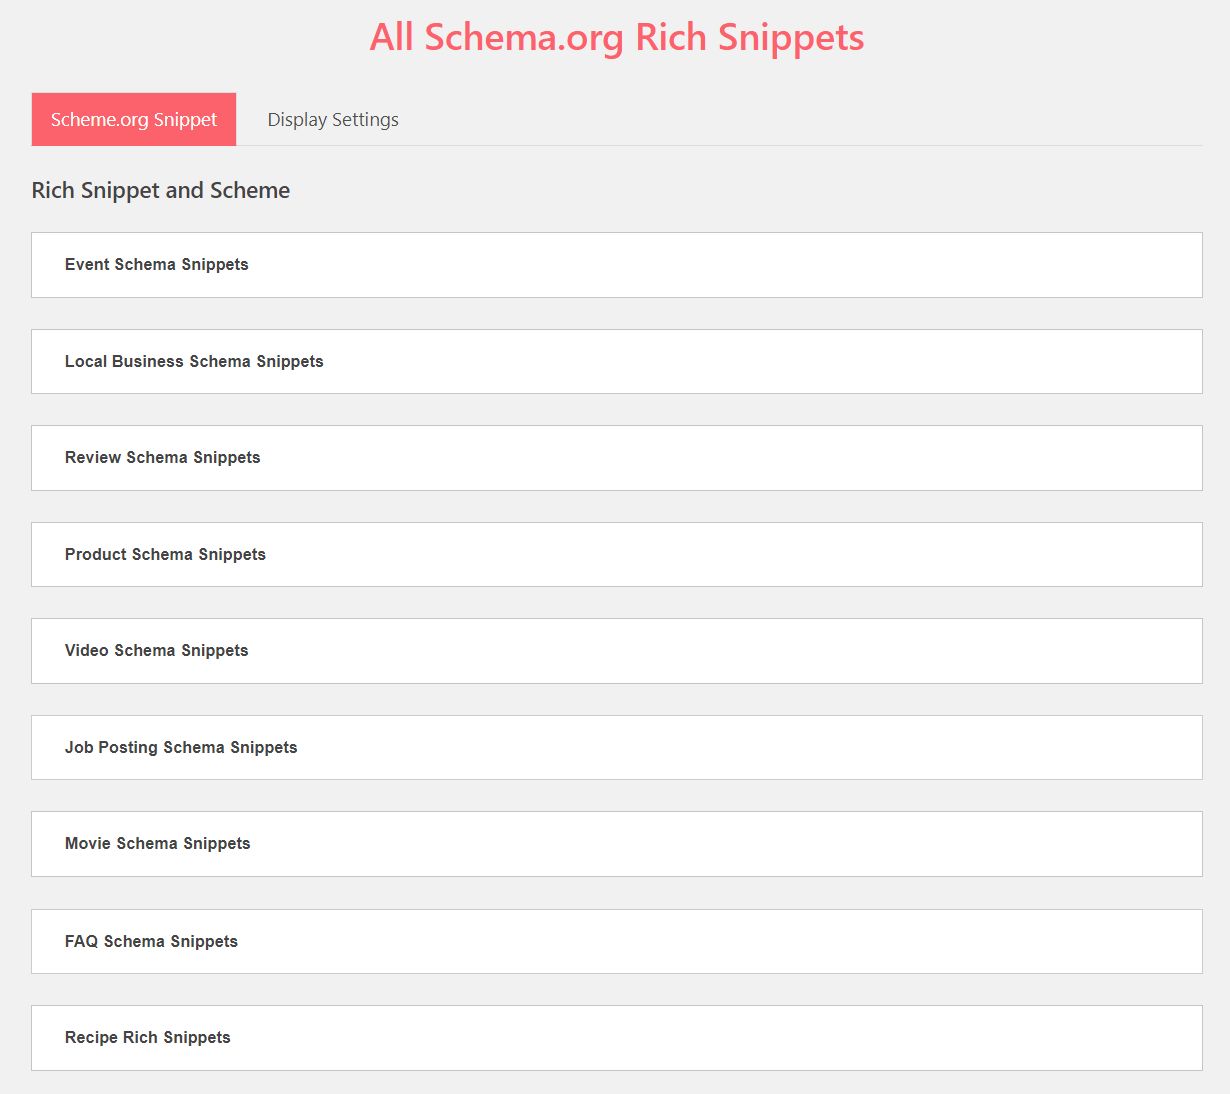Viewport: 1230px width, 1094px height.
Task: Expand the FAQ Schema Snippets section
Action: pyautogui.click(x=617, y=941)
